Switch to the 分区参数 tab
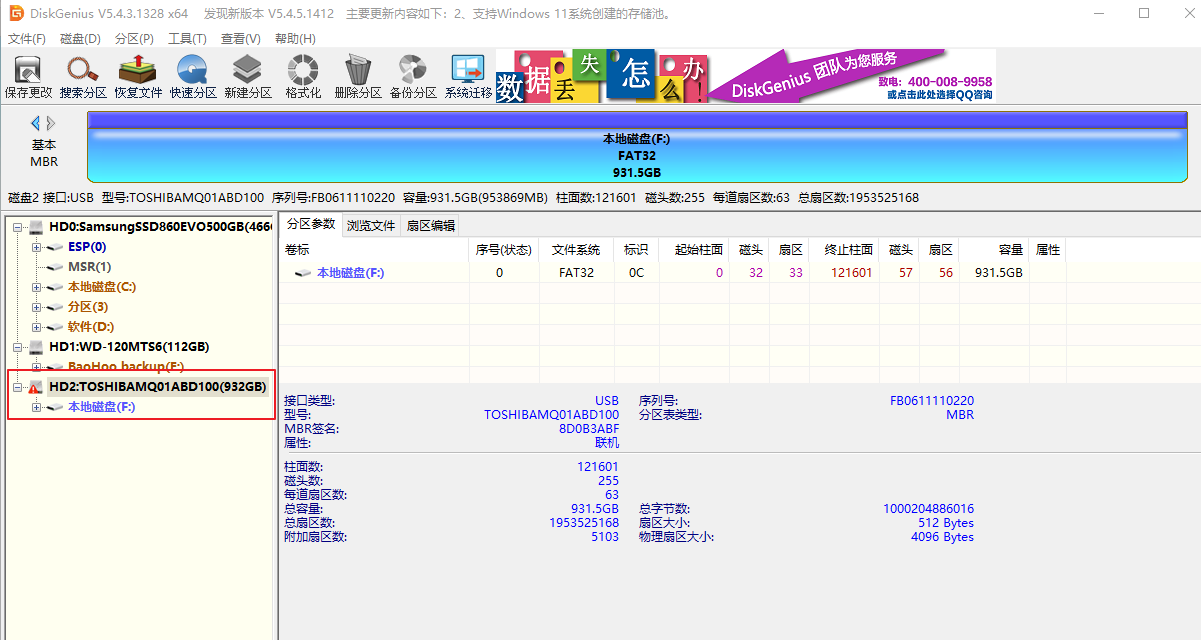Viewport: 1201px width, 640px height. pos(310,224)
